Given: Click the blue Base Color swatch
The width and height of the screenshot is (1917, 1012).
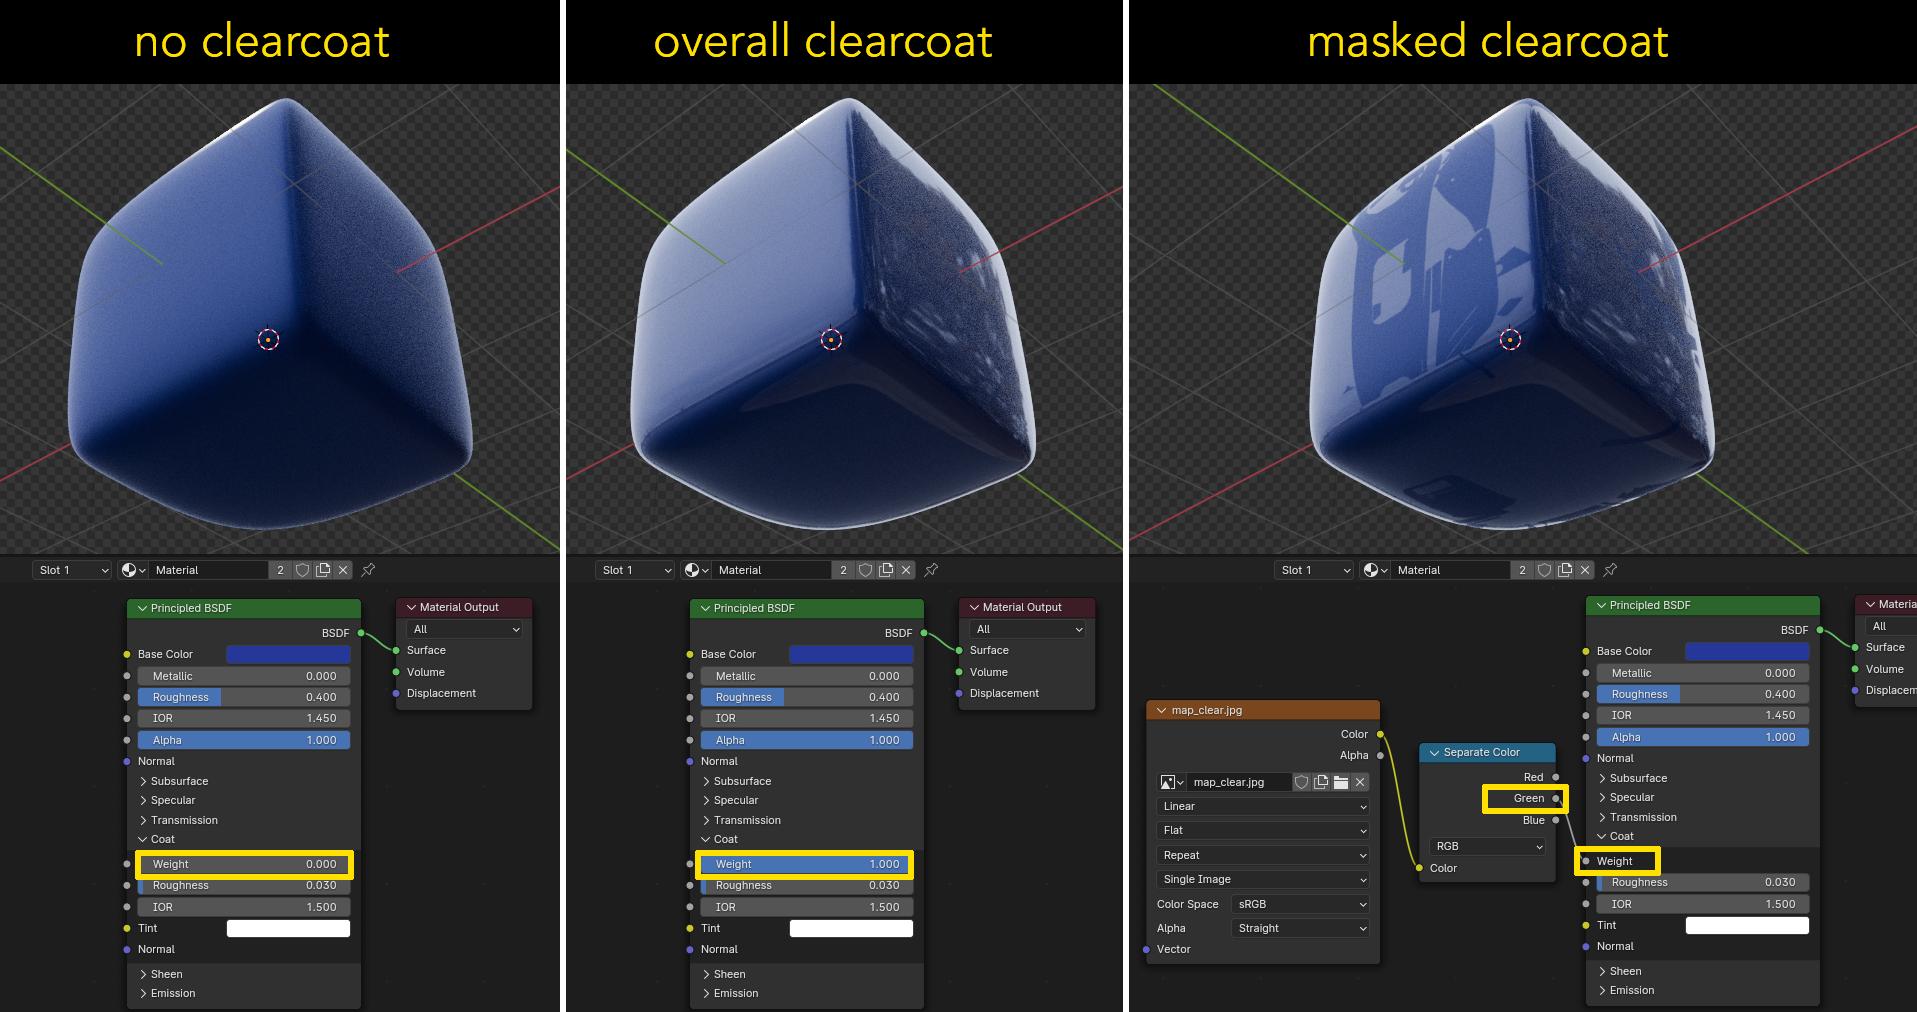Looking at the screenshot, I should click(x=288, y=654).
